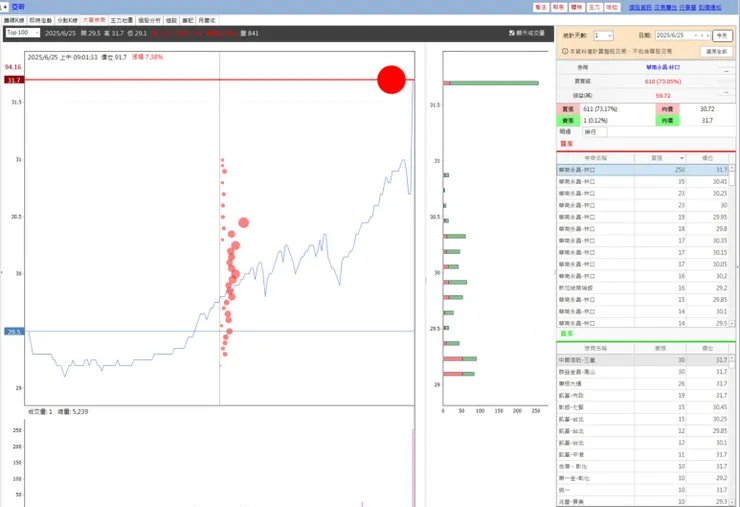Click the 31.7 price tag on chart axis
Screen dimensions: 740x507
(x=14, y=80)
